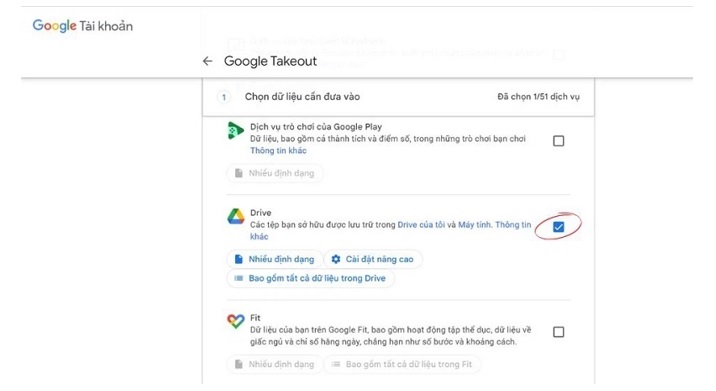Screen dimensions: 716x391
Task: Open Cài đặt nâng cao for Drive
Action: (373, 259)
